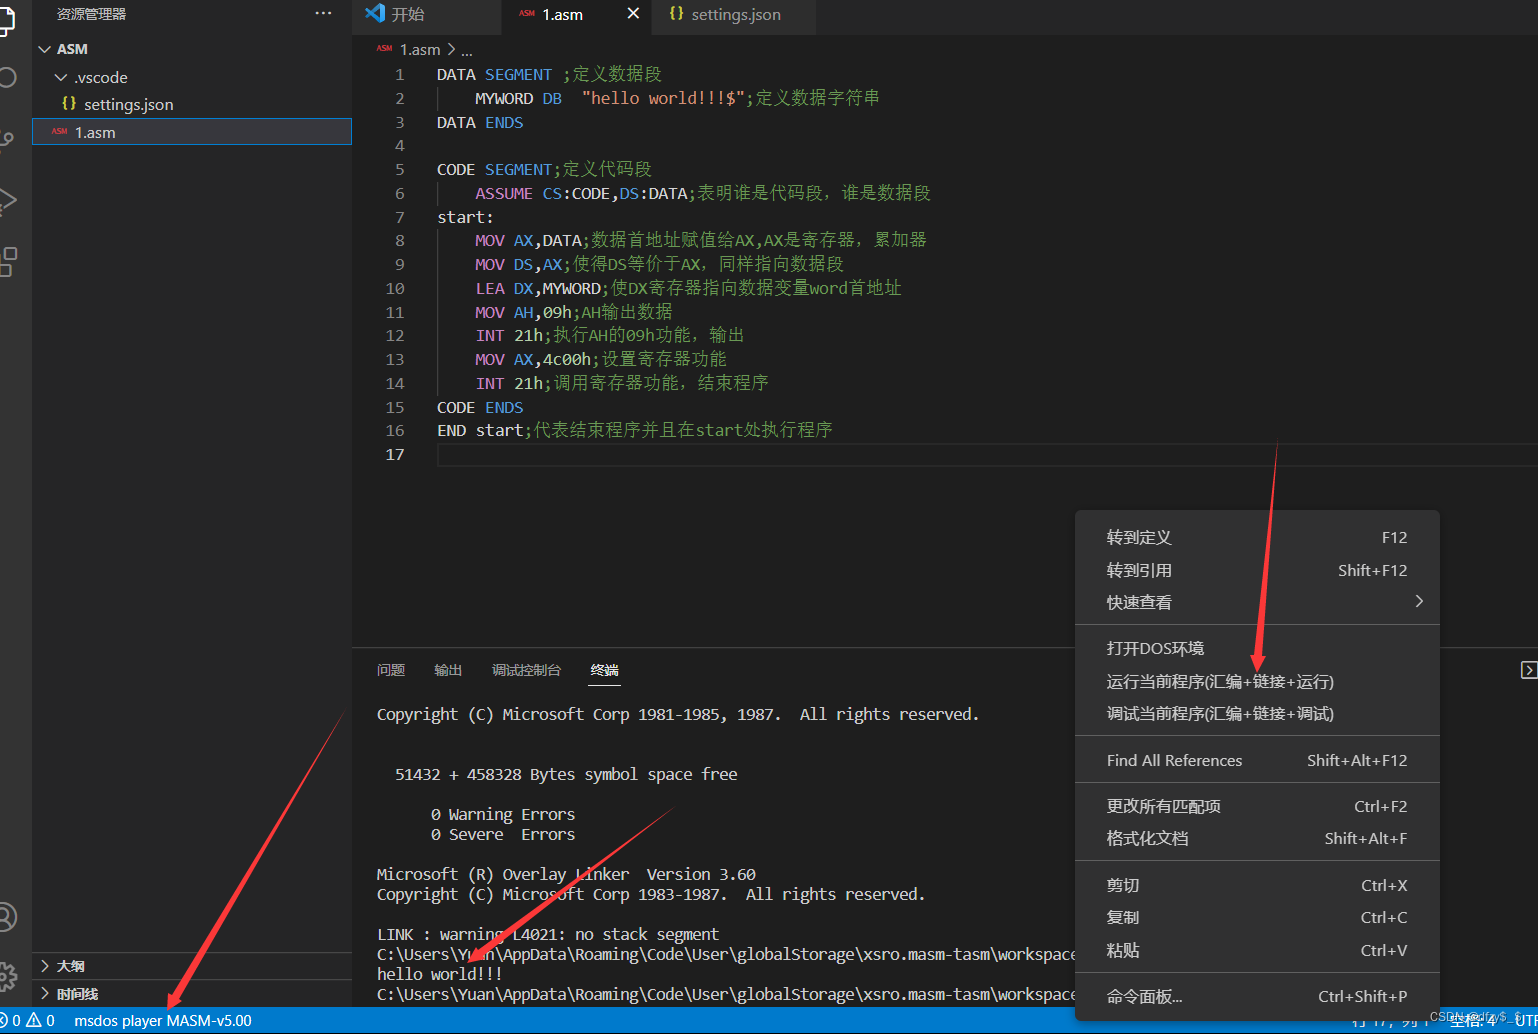1538x1034 pixels.
Task: Select 1.asm in explorer tree
Action: [x=192, y=132]
